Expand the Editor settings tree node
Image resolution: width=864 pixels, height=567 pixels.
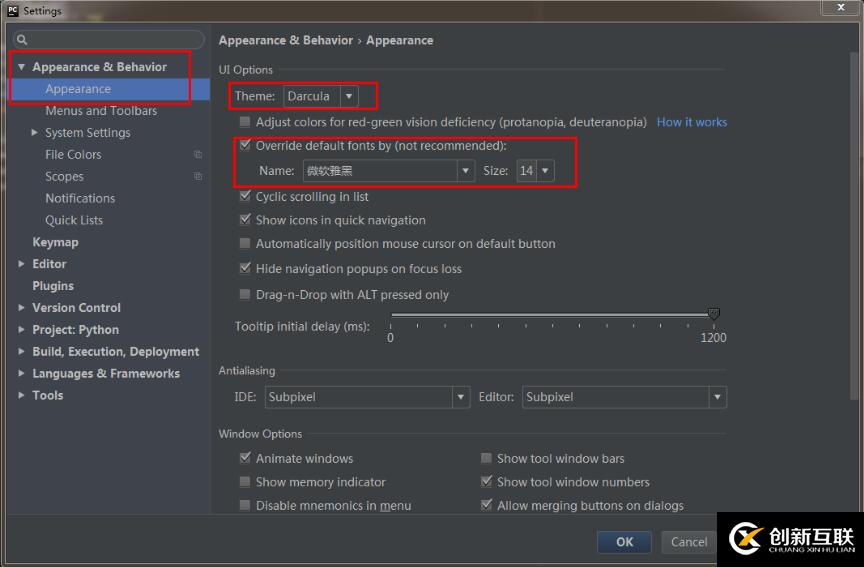pos(21,264)
